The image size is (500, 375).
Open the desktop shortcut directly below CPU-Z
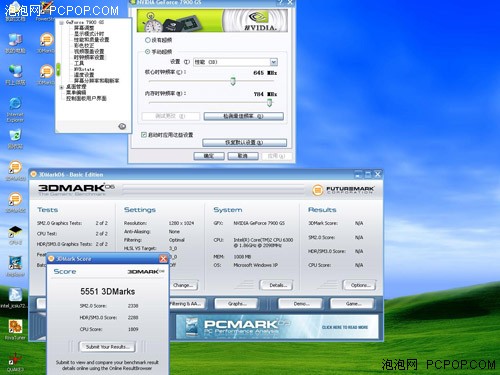[x=15, y=263]
